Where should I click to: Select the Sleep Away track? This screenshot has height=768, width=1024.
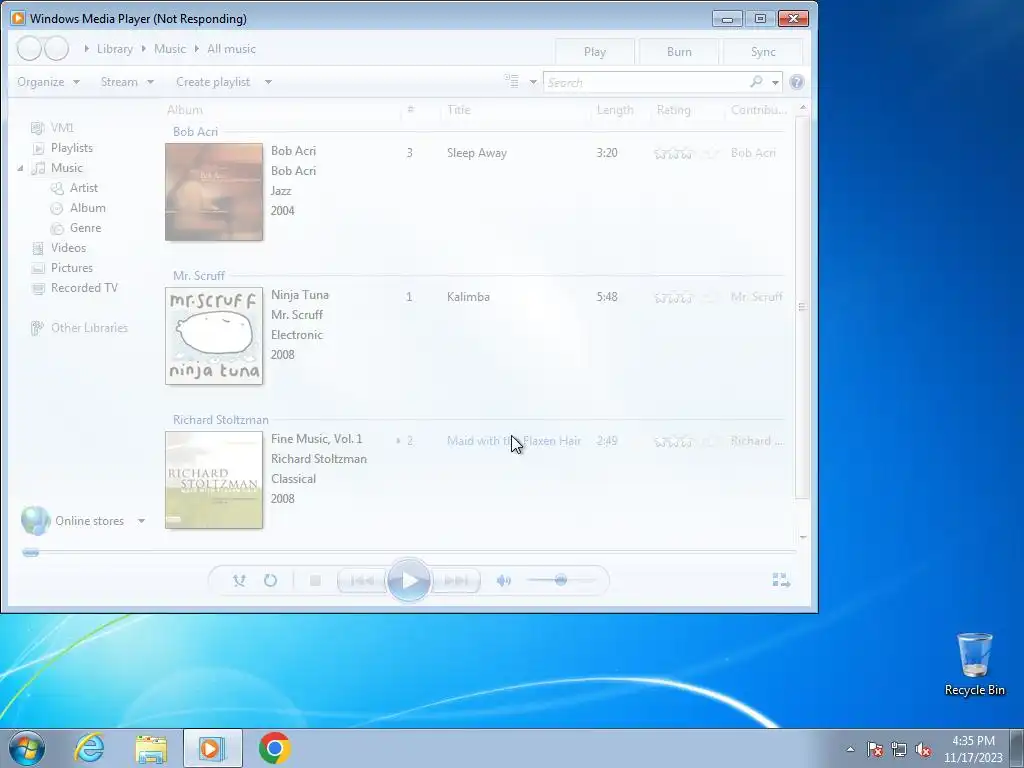pyautogui.click(x=477, y=153)
